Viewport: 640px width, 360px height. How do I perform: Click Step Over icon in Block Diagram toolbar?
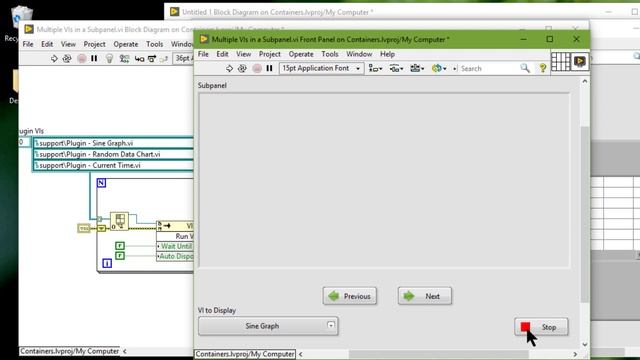(x=152, y=59)
